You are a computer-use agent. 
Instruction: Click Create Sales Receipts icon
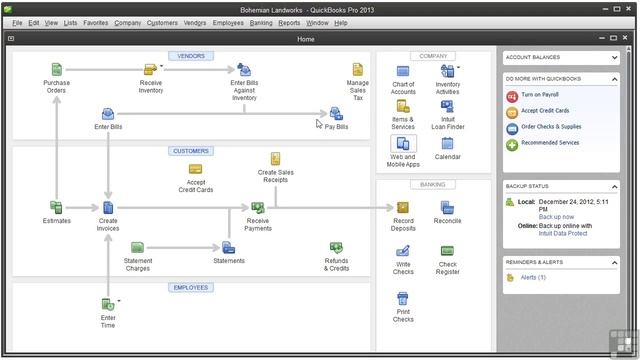tap(276, 159)
